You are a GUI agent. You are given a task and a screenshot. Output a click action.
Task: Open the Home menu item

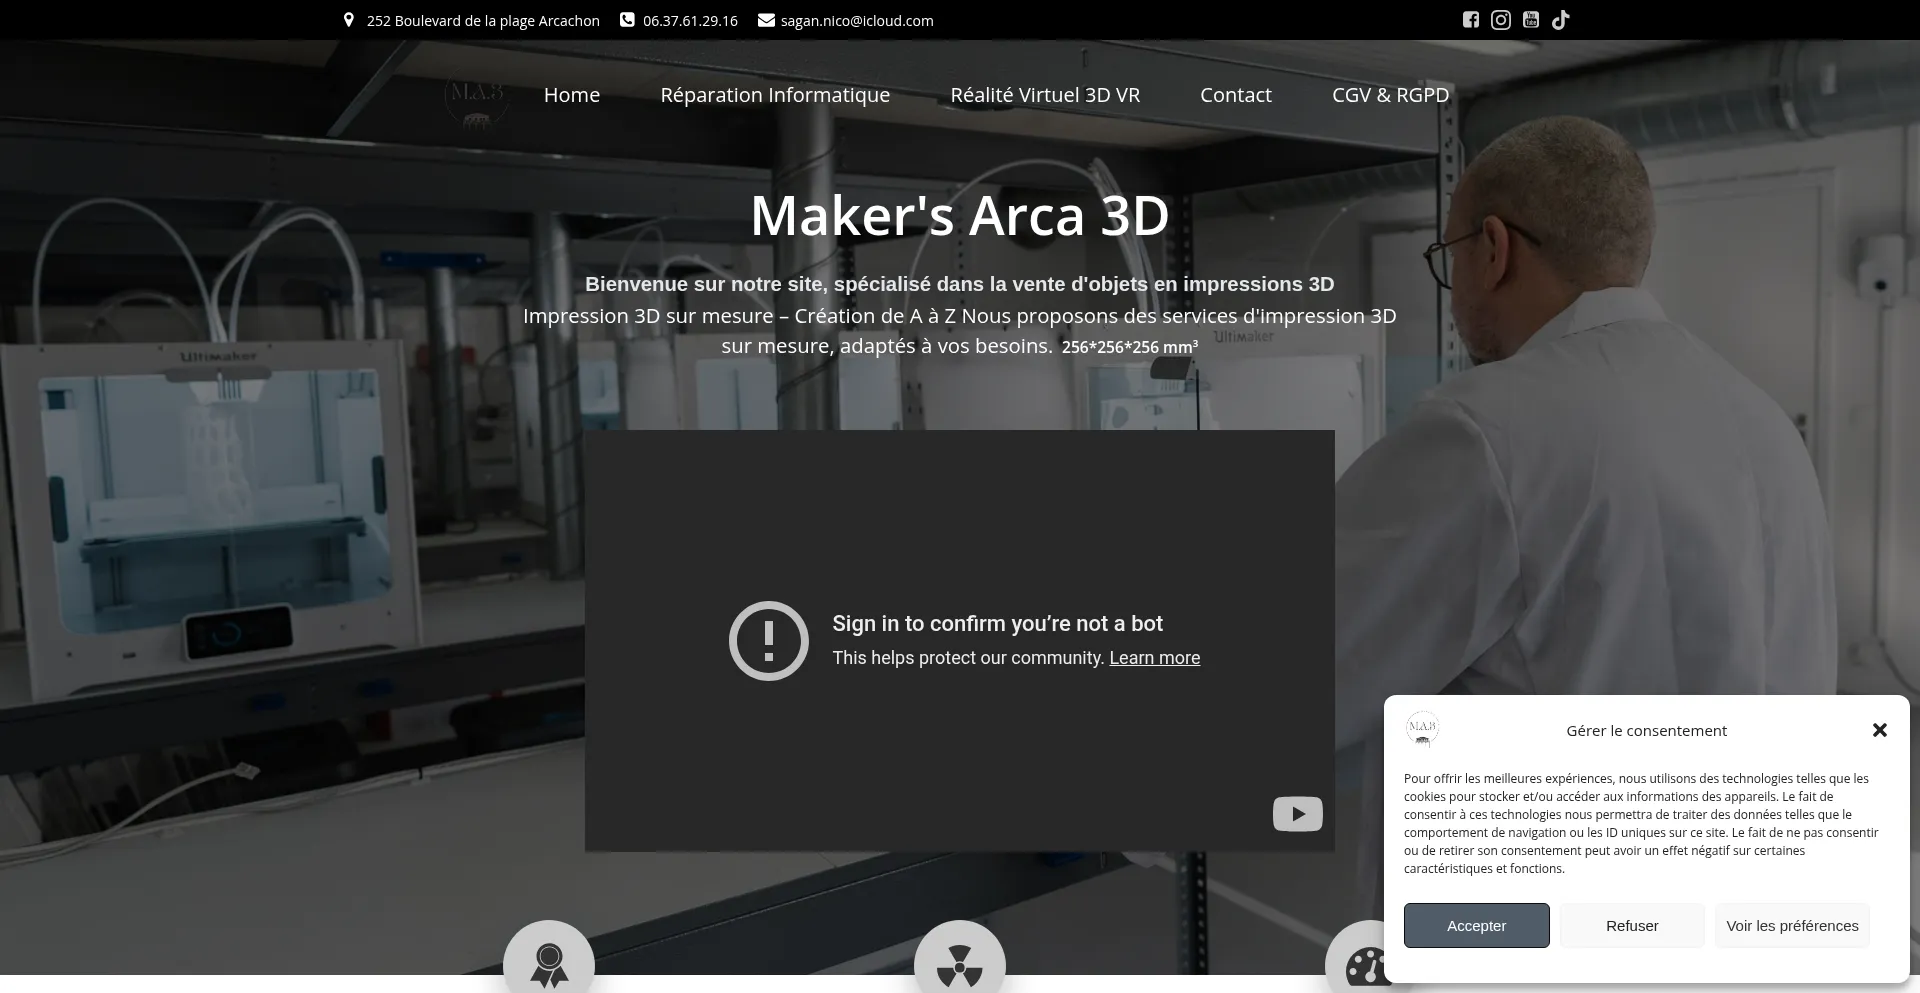tap(571, 94)
